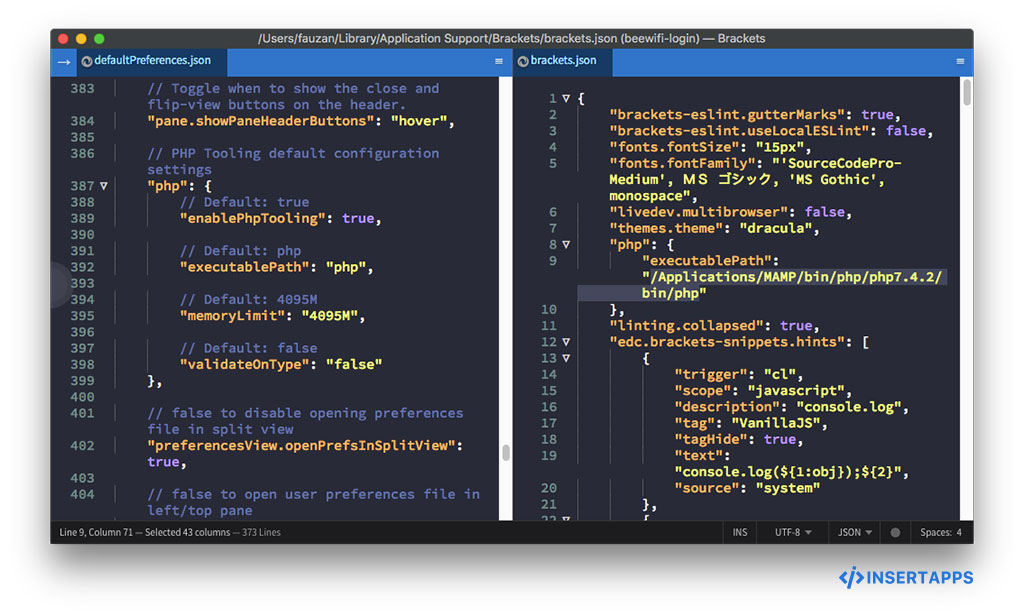Click "fonts.fontFamily" key text
The height and width of the screenshot is (616, 1024).
pyautogui.click(x=682, y=163)
